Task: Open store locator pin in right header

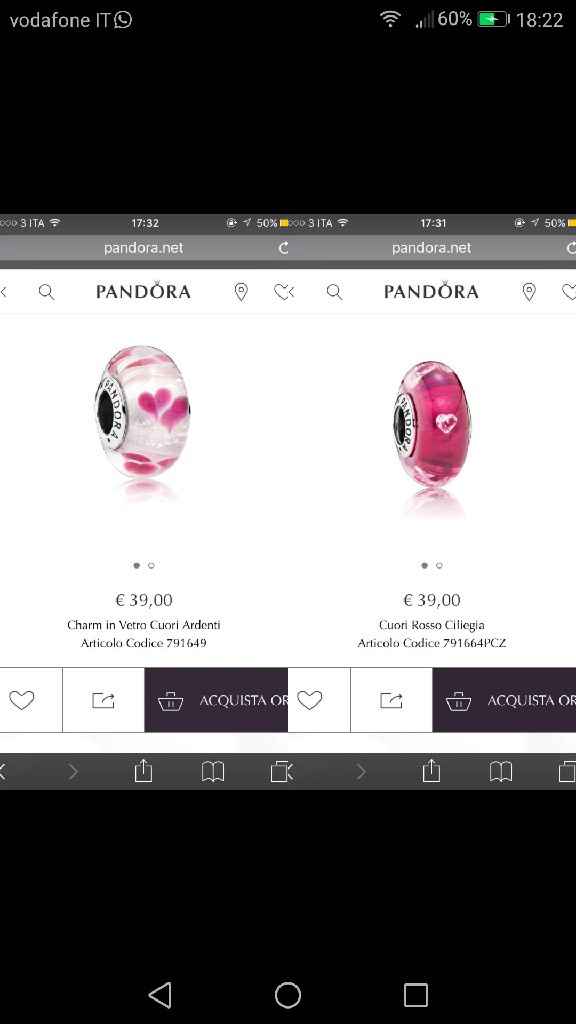Action: (529, 292)
